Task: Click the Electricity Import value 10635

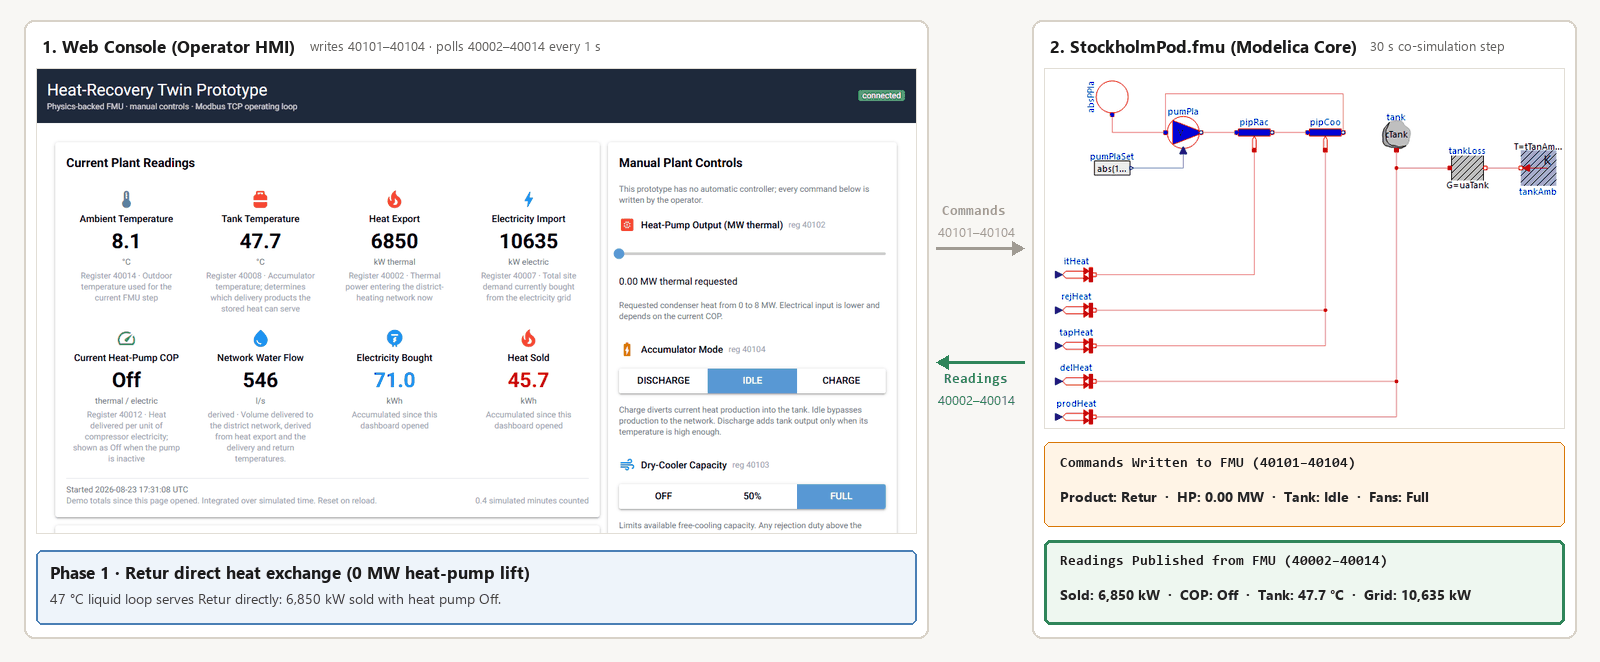Action: pyautogui.click(x=528, y=241)
